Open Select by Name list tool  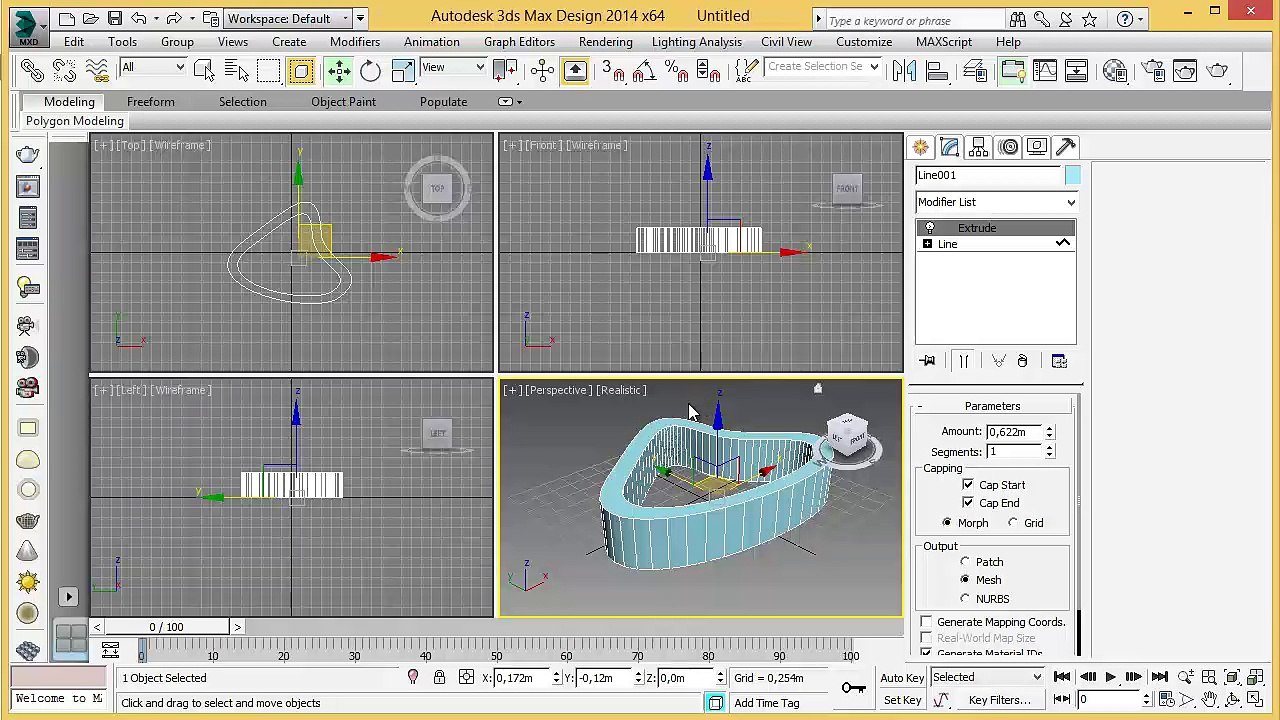(x=236, y=70)
